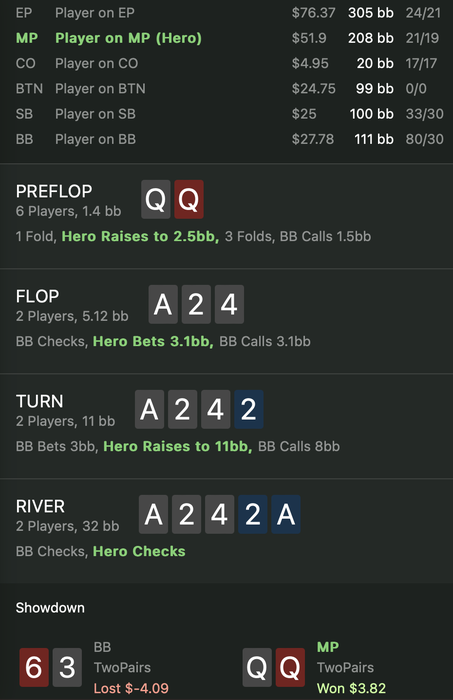Viewport: 453px width, 700px height.
Task: Select the TURN section header
Action: click(x=40, y=401)
